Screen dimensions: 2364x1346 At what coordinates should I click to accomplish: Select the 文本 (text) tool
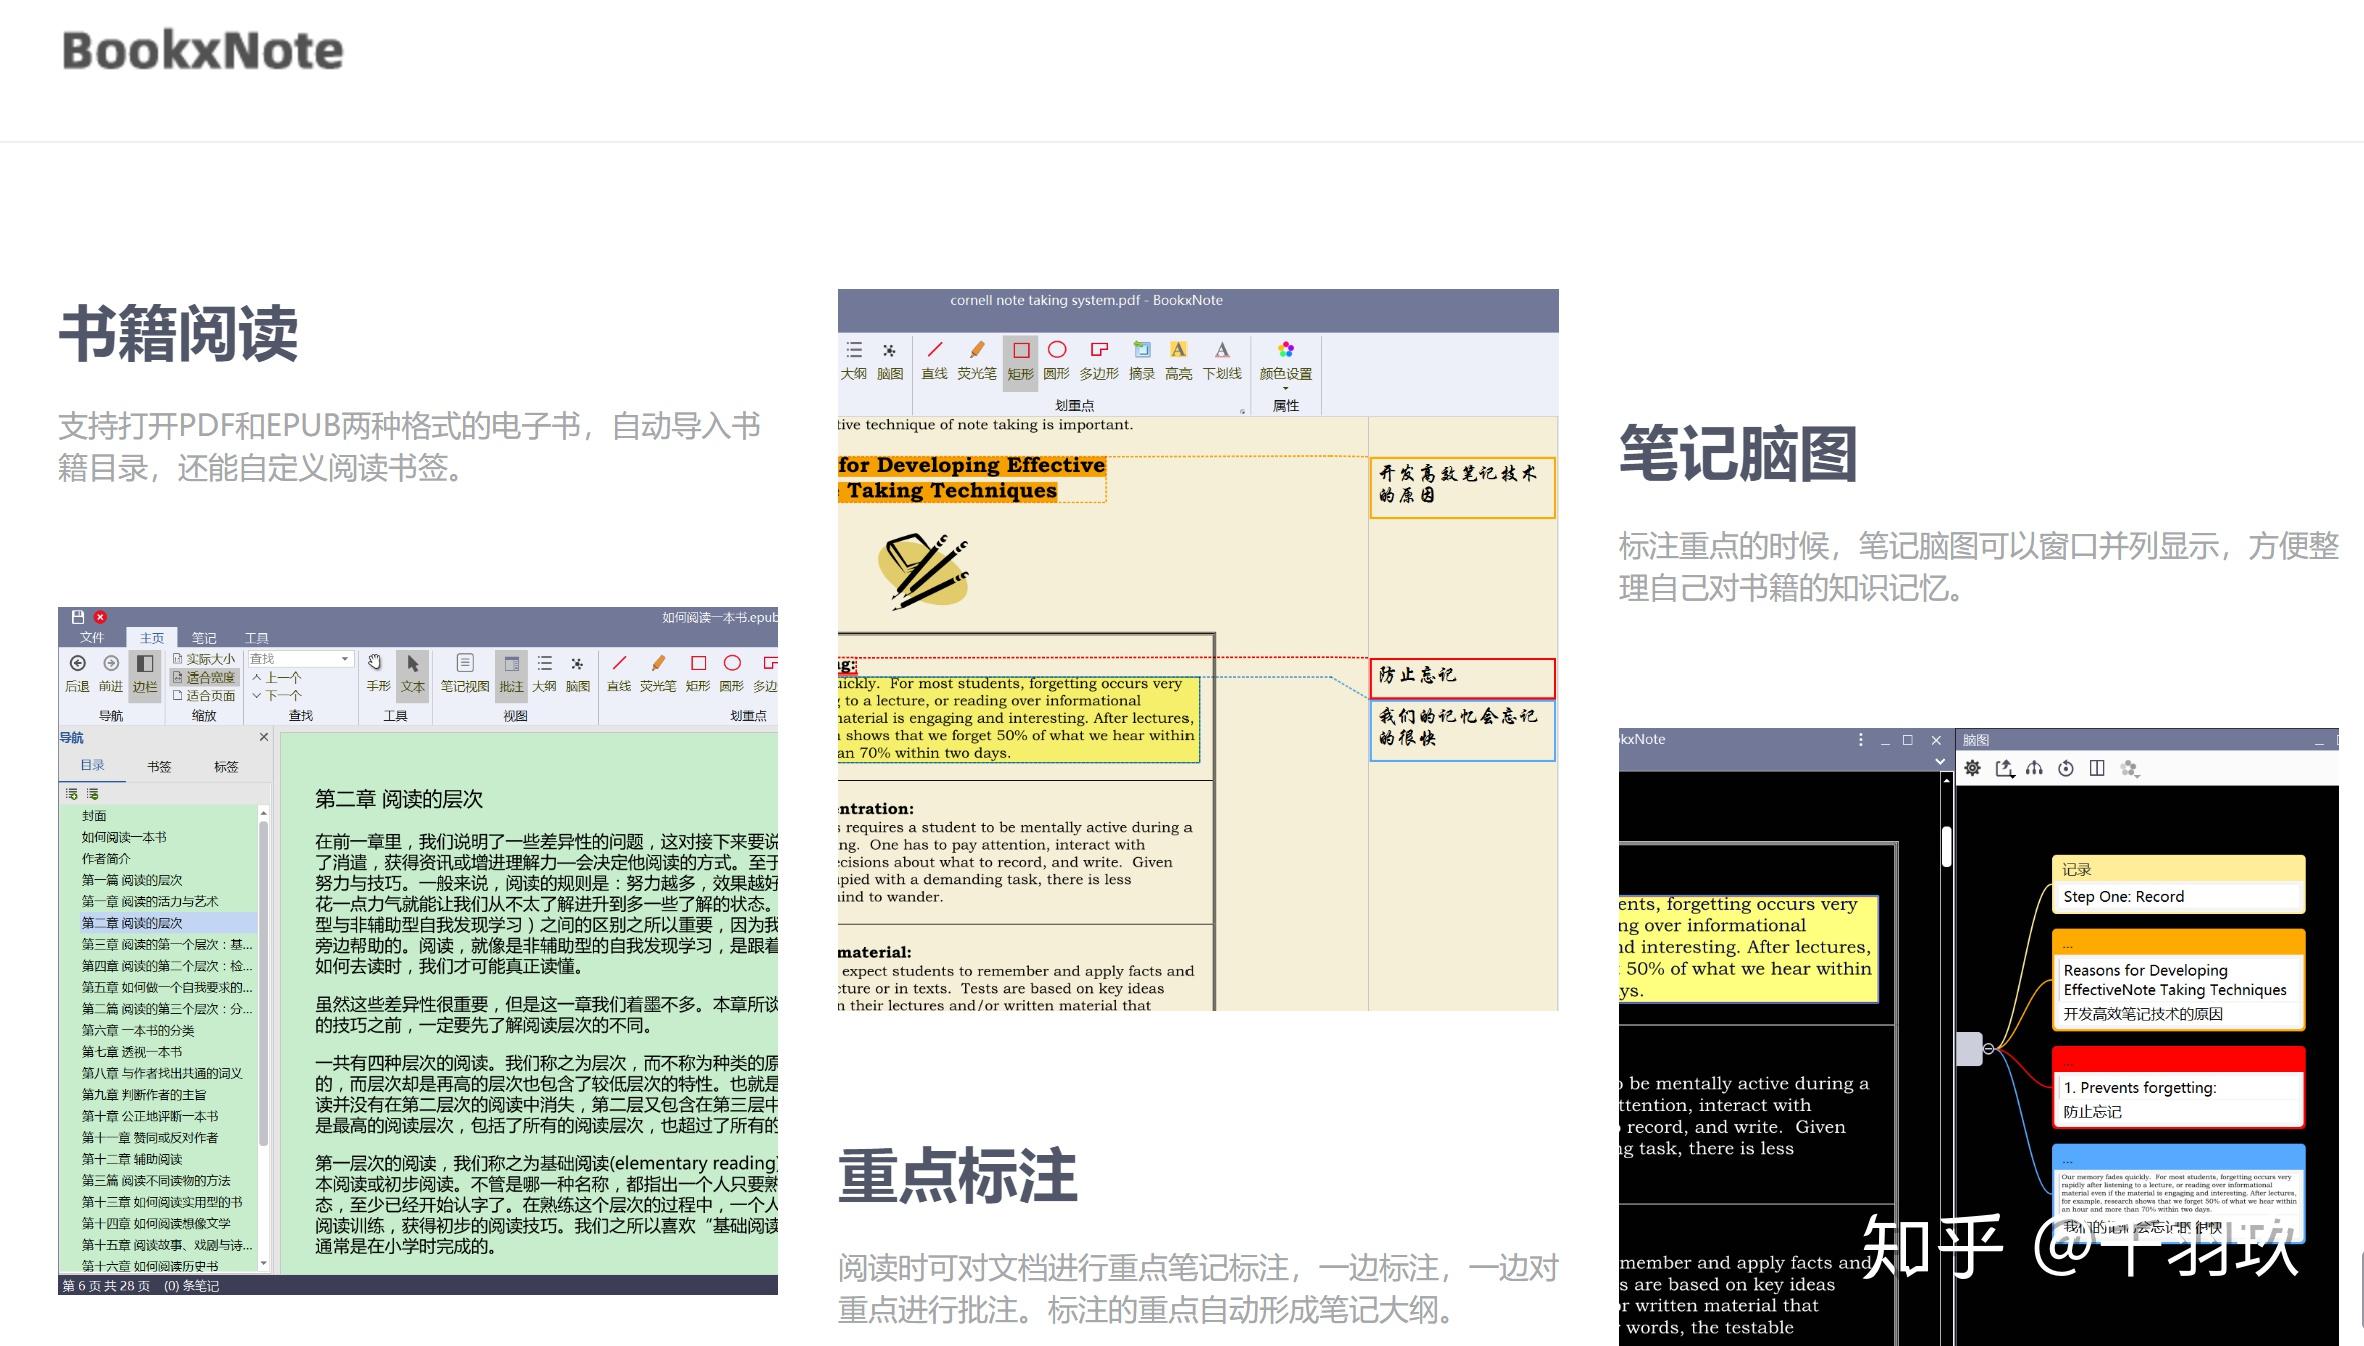[412, 672]
